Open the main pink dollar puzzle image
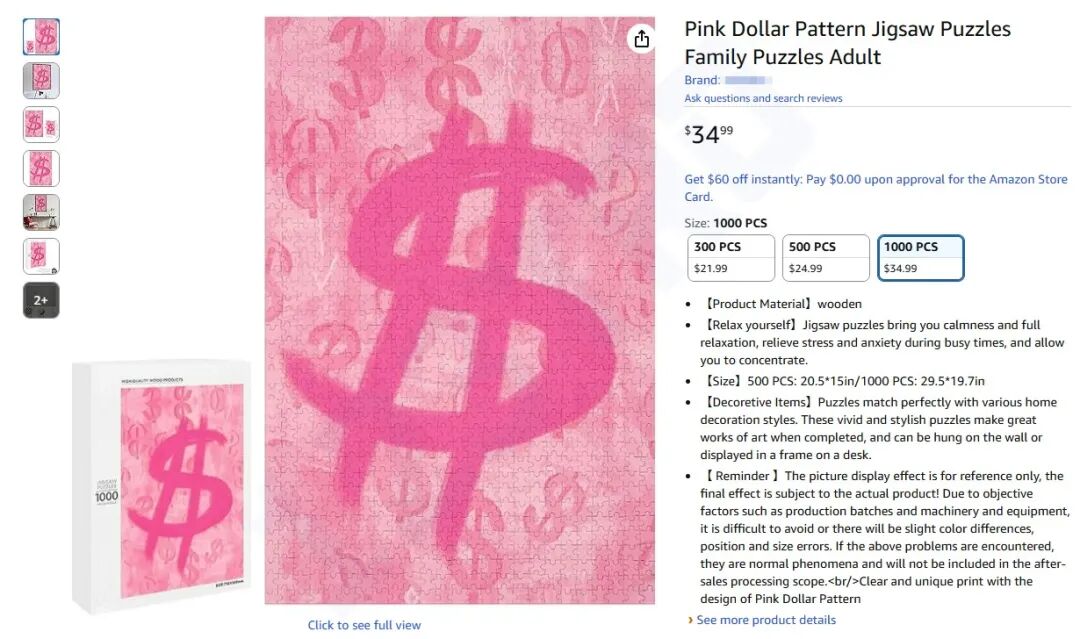Image resolution: width=1080 pixels, height=639 pixels. pyautogui.click(x=459, y=311)
